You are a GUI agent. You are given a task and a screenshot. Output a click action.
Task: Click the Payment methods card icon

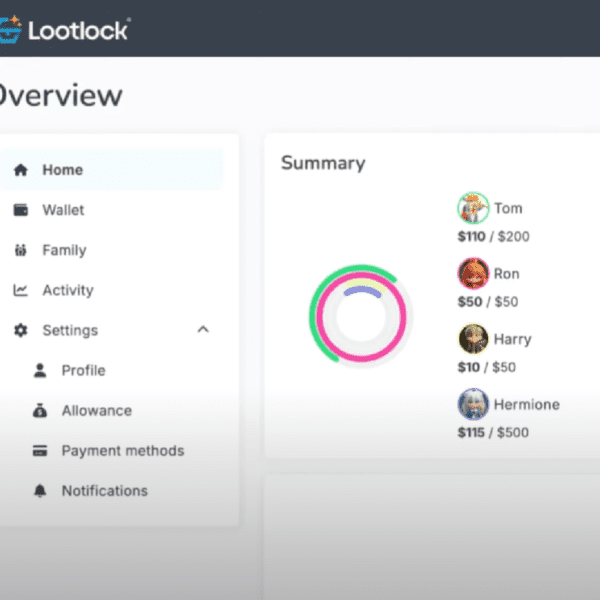(x=40, y=451)
